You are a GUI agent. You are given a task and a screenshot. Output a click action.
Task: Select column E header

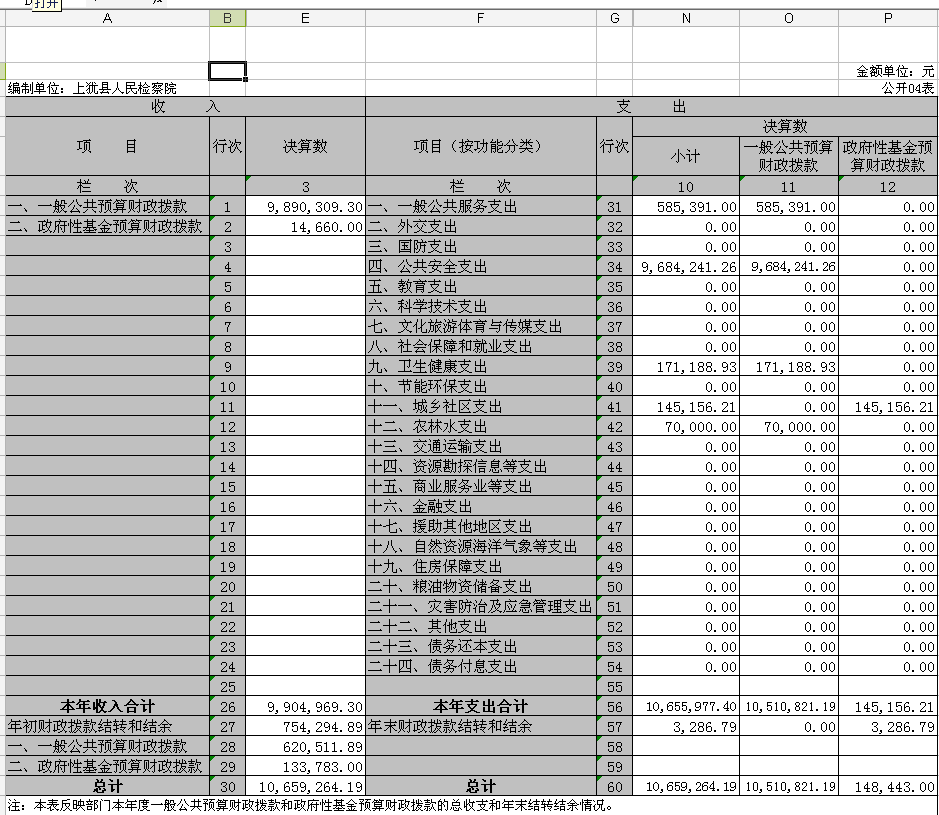pos(305,19)
